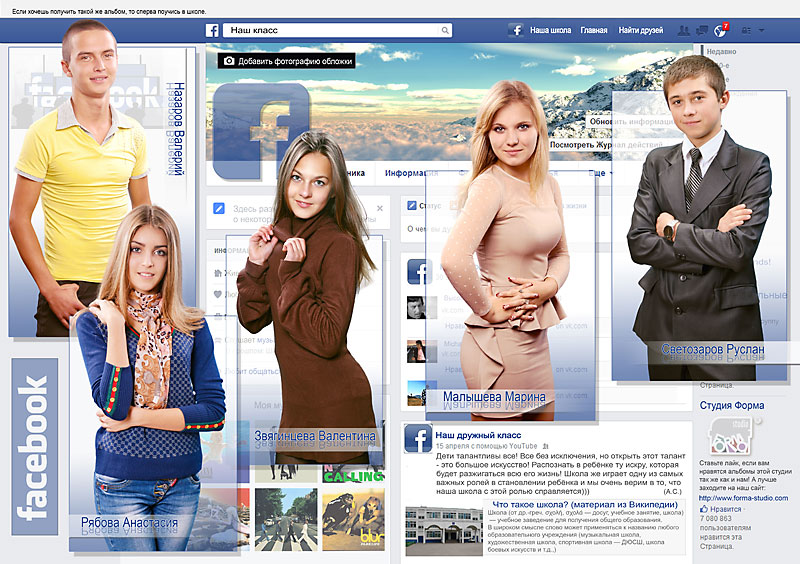Open the Наша школа profile icon
This screenshot has width=800, height=564.
pyautogui.click(x=516, y=30)
